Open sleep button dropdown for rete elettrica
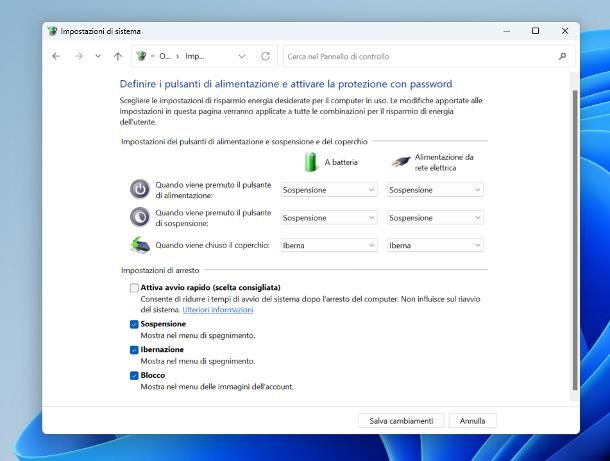This screenshot has height=461, width=610. pos(435,218)
